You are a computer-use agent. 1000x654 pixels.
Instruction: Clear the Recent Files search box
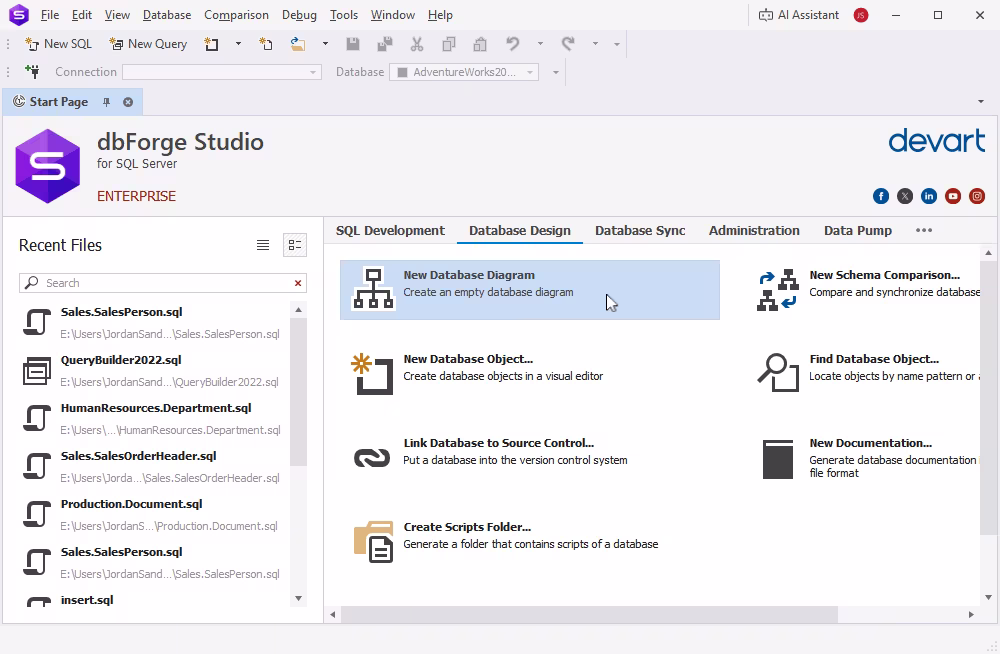(298, 283)
